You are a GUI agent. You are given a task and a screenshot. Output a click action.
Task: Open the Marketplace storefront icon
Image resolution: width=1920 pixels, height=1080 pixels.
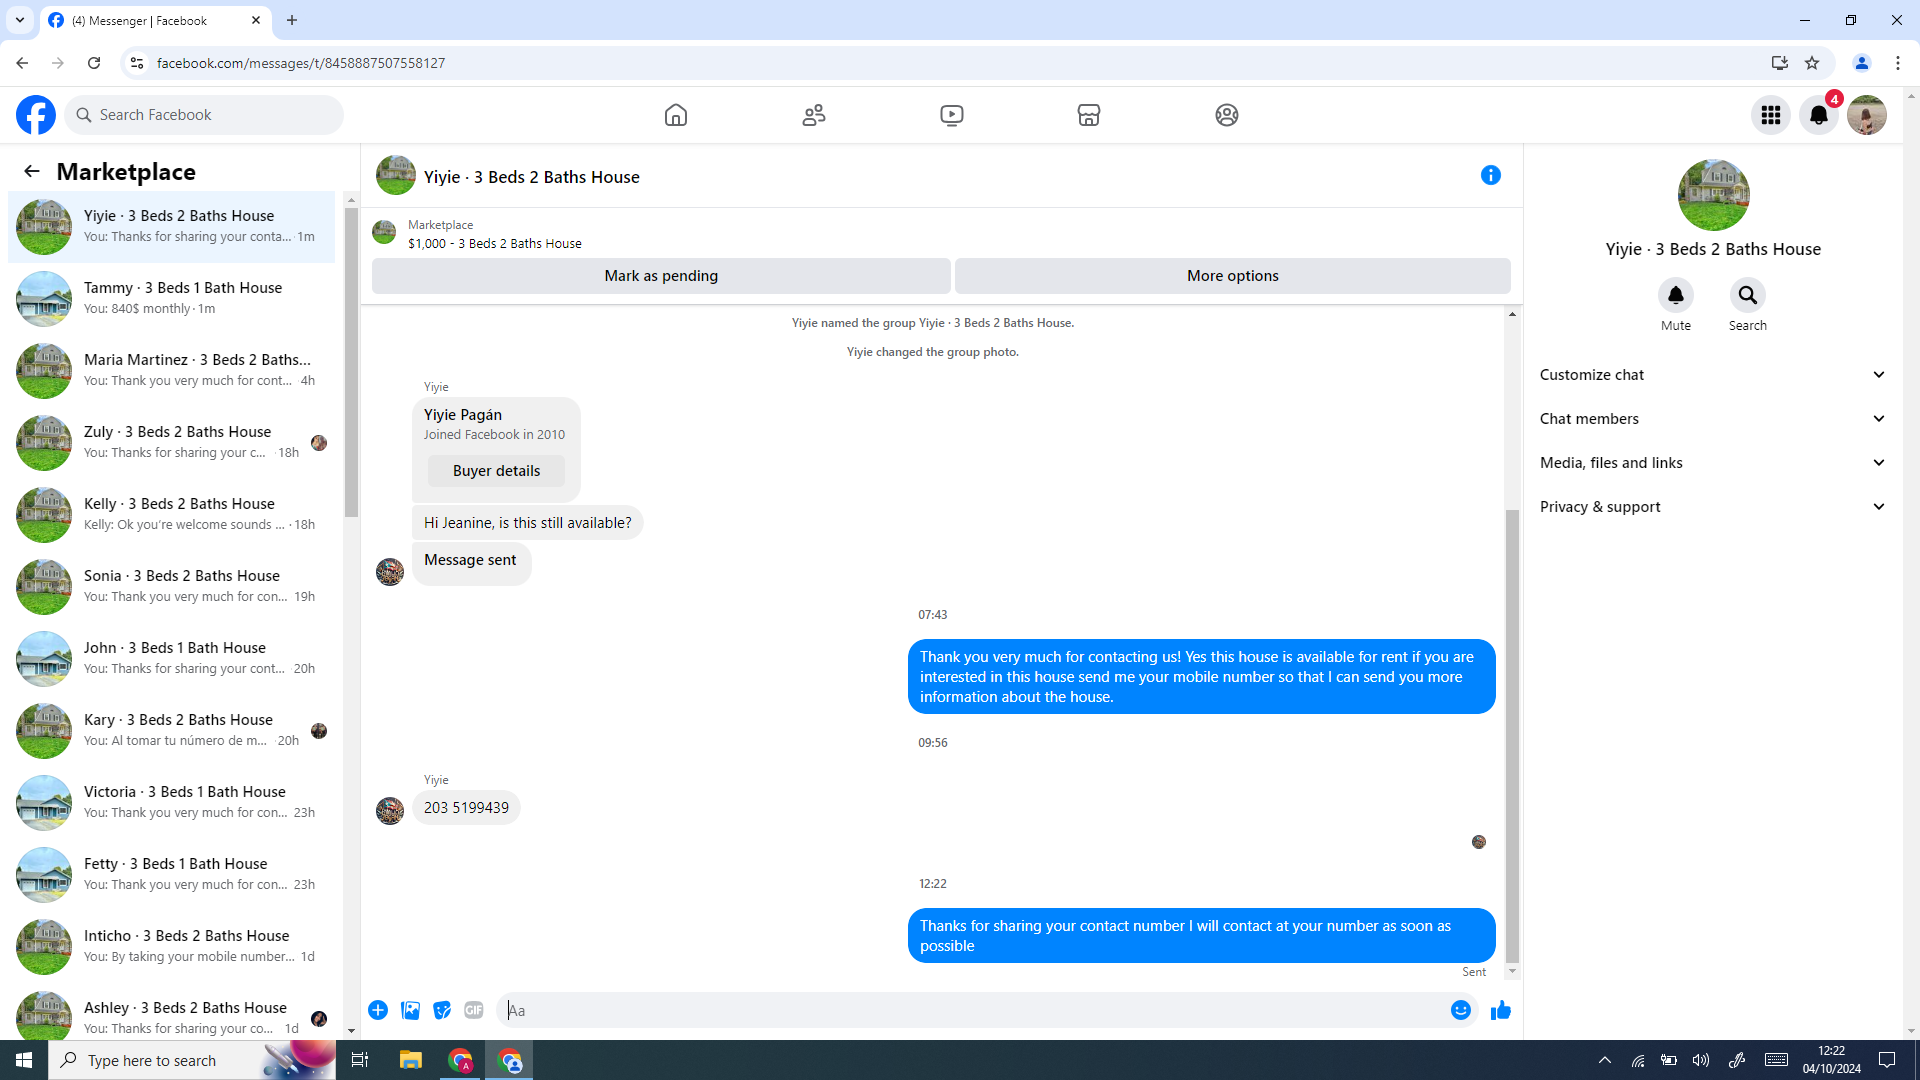[x=1089, y=115]
